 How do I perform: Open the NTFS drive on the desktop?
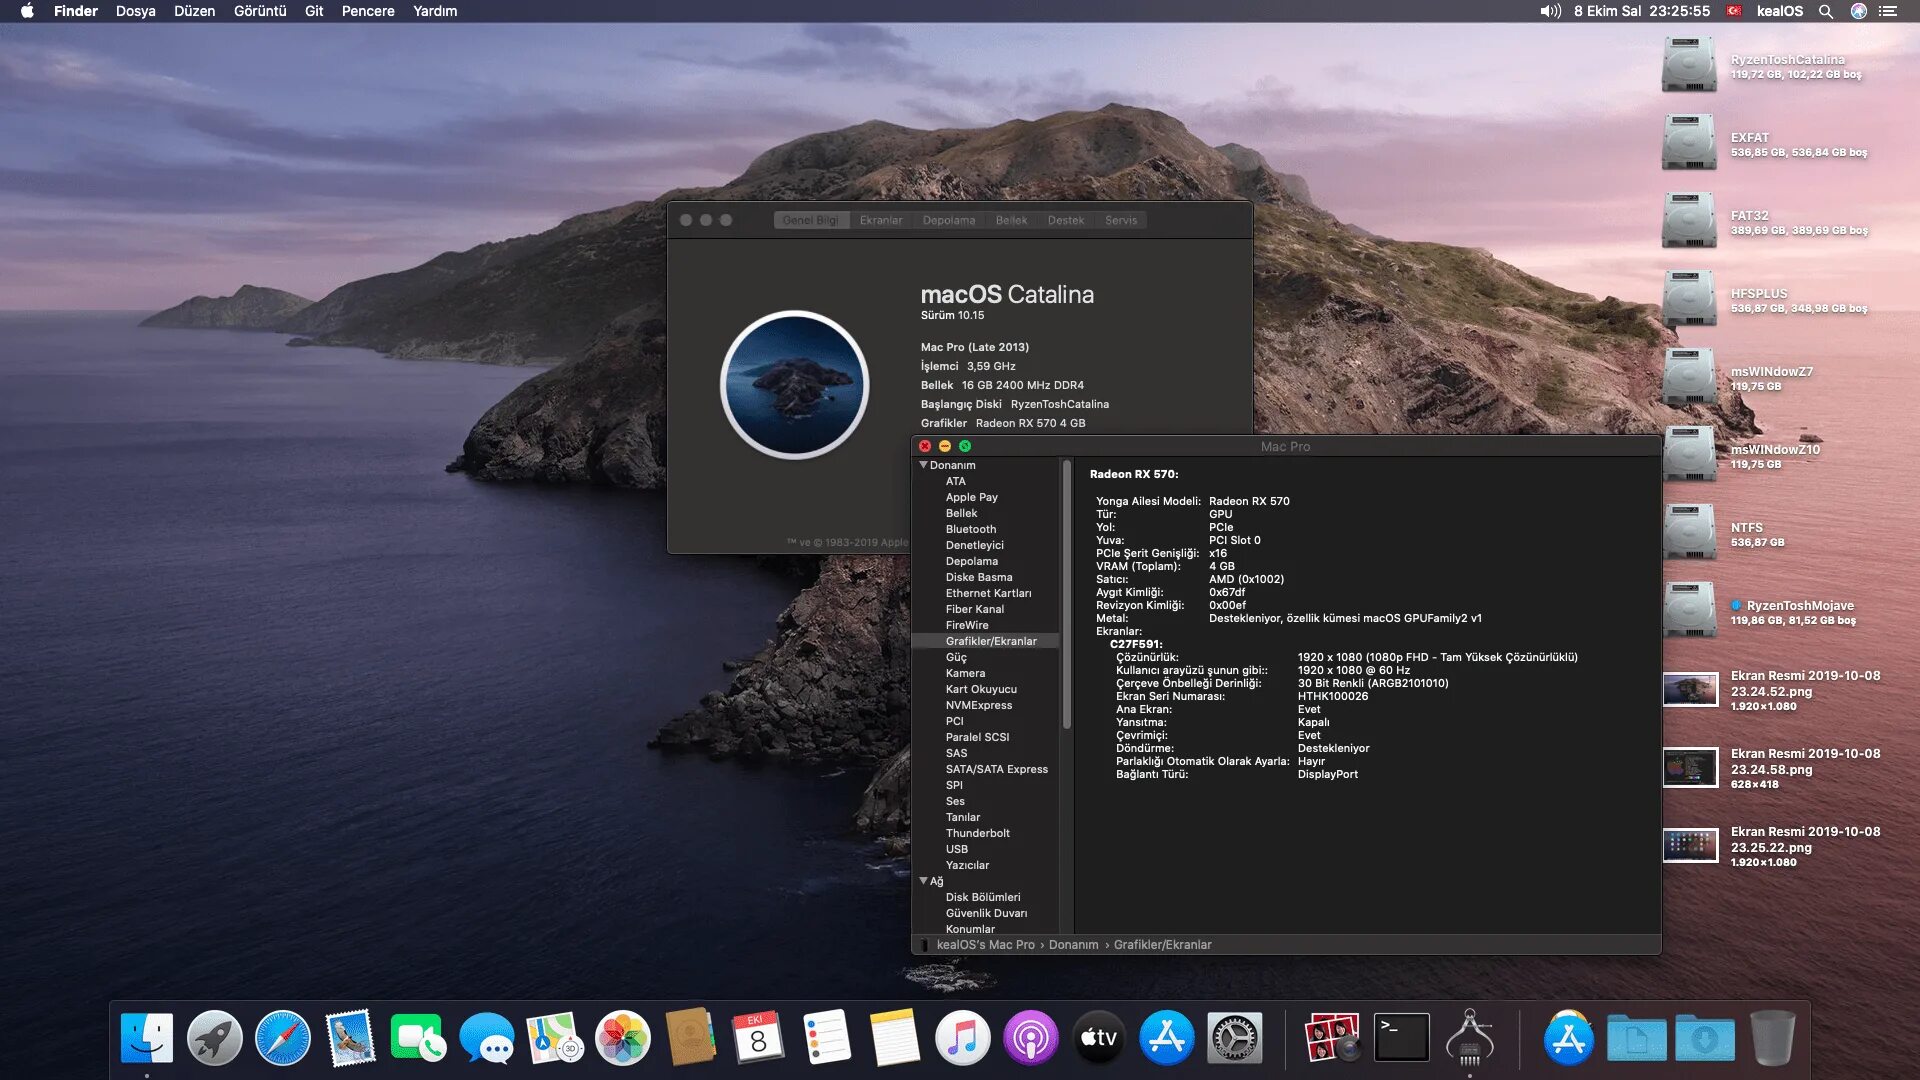click(1689, 532)
